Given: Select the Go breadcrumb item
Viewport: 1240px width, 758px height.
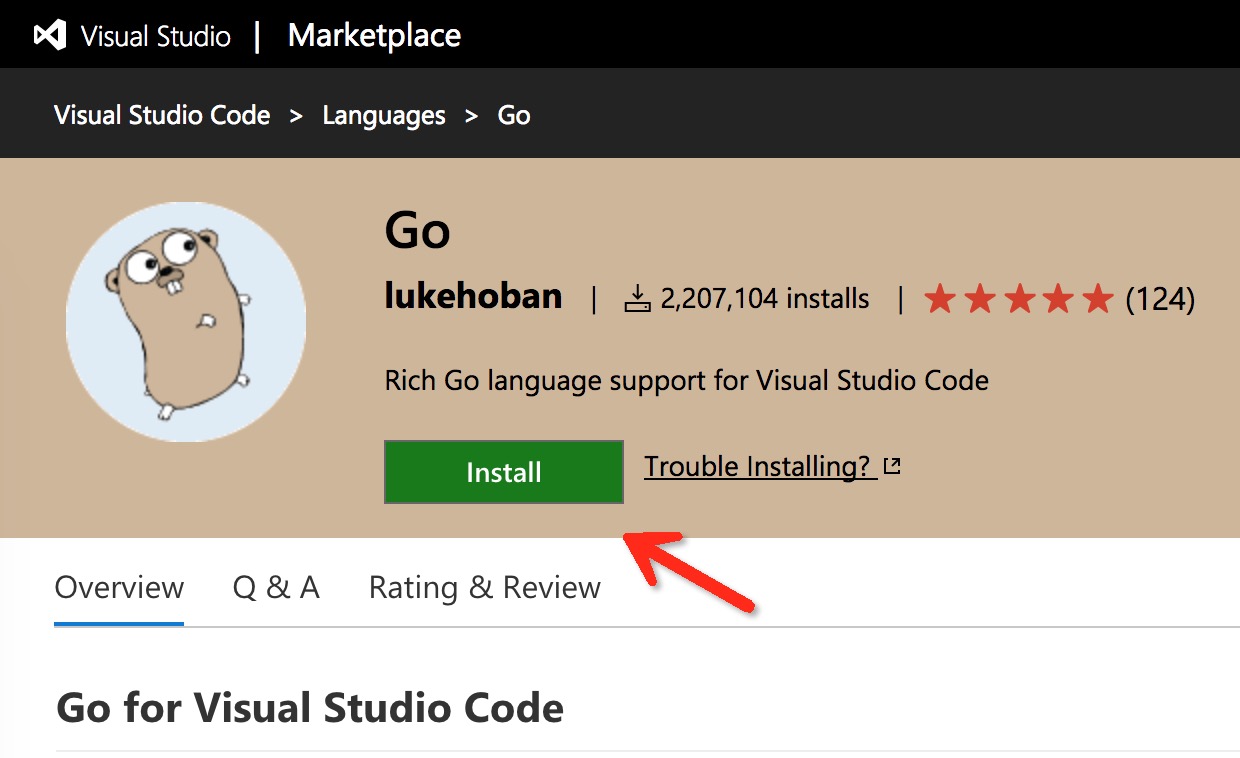Looking at the screenshot, I should click(514, 115).
